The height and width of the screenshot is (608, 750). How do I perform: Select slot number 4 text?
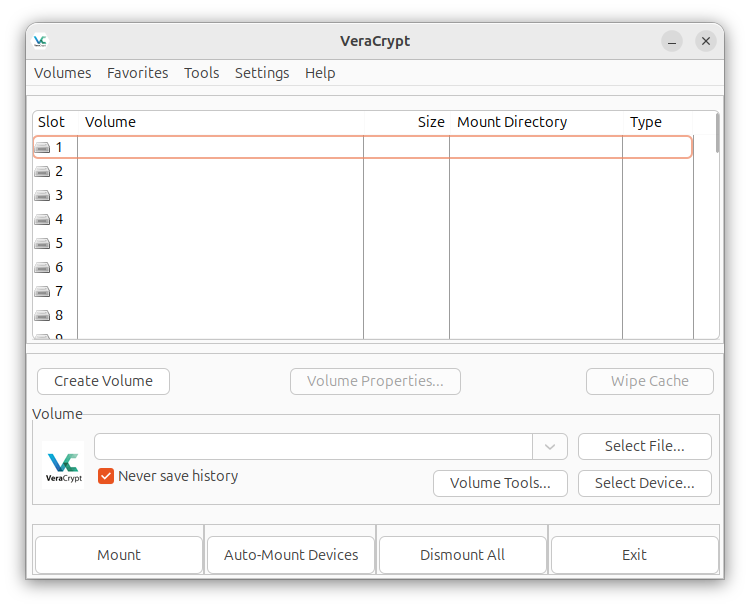click(x=59, y=219)
